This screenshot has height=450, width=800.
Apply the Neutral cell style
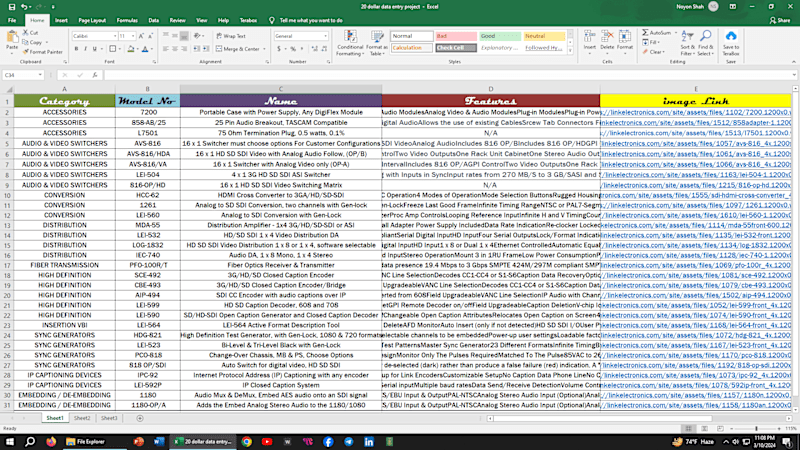pyautogui.click(x=544, y=36)
